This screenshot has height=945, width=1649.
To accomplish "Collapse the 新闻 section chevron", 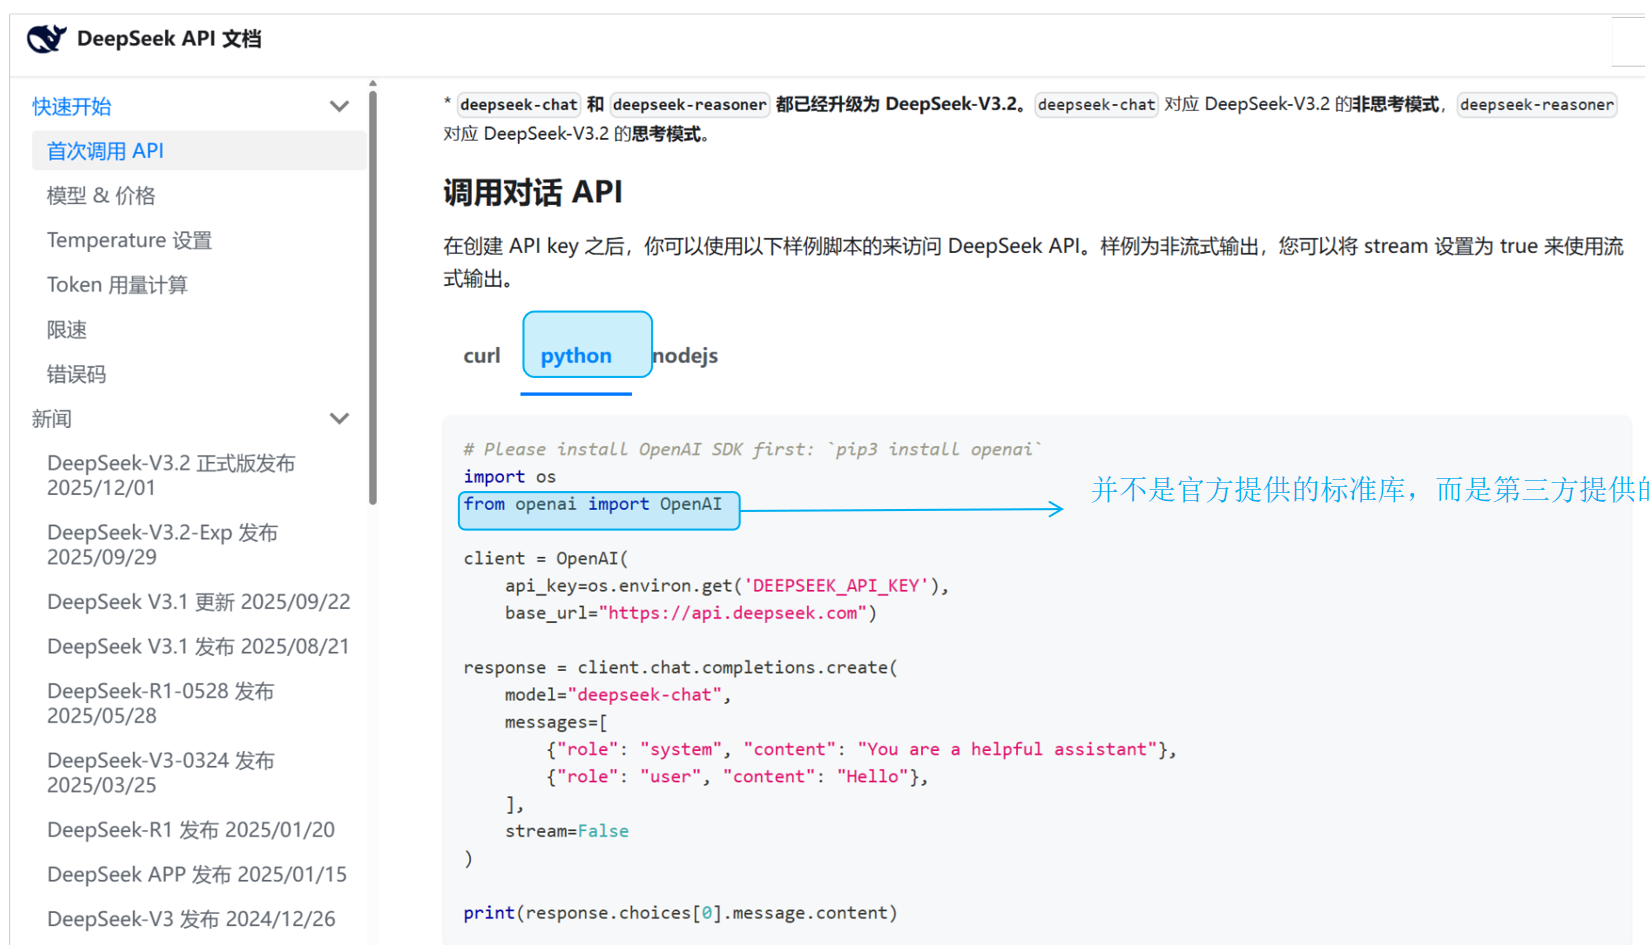I will (x=339, y=419).
